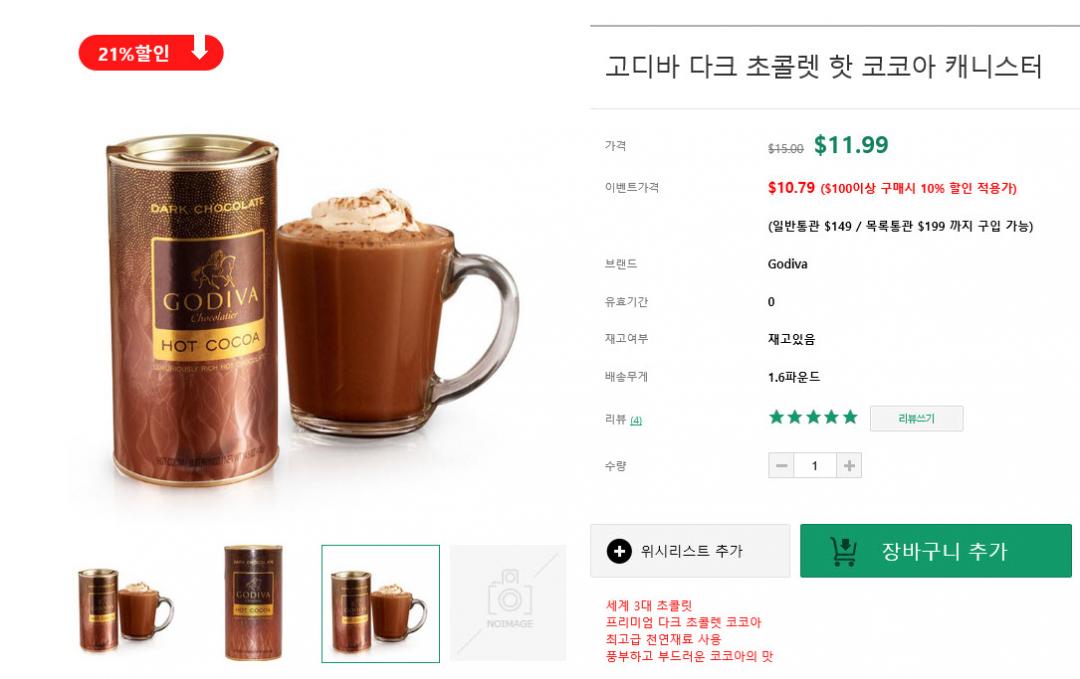The height and width of the screenshot is (679, 1080).
Task: Open the 리뷰쓰기 review button
Action: click(916, 418)
